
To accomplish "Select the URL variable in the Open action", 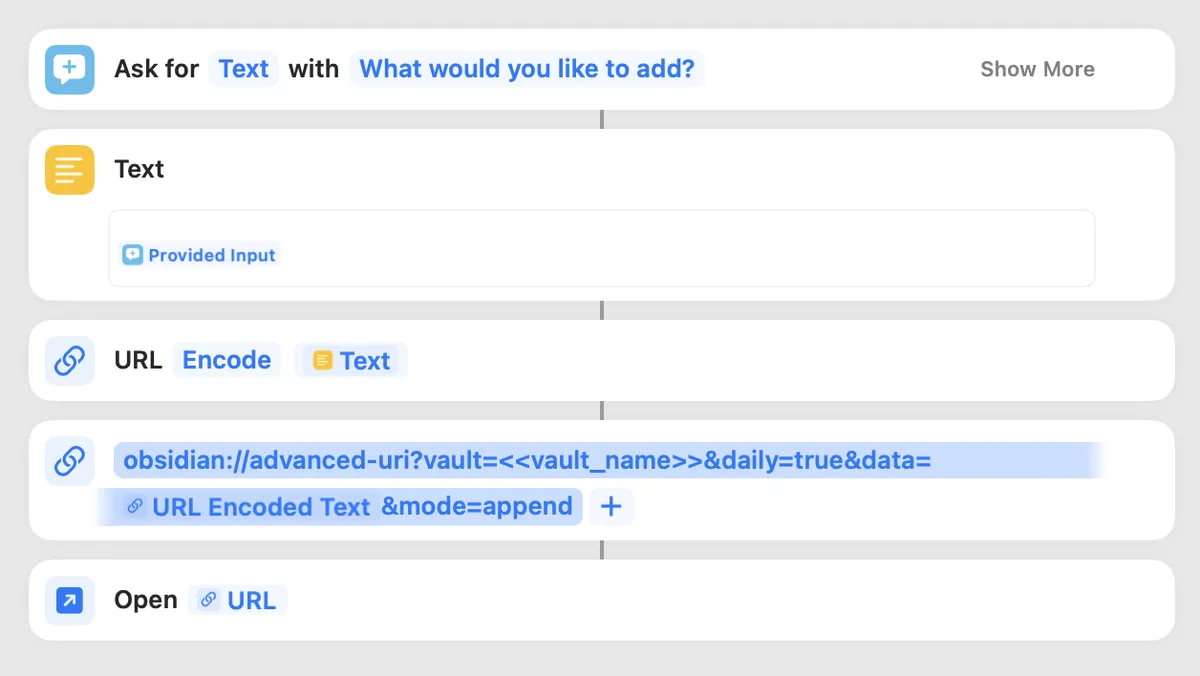I will 238,600.
